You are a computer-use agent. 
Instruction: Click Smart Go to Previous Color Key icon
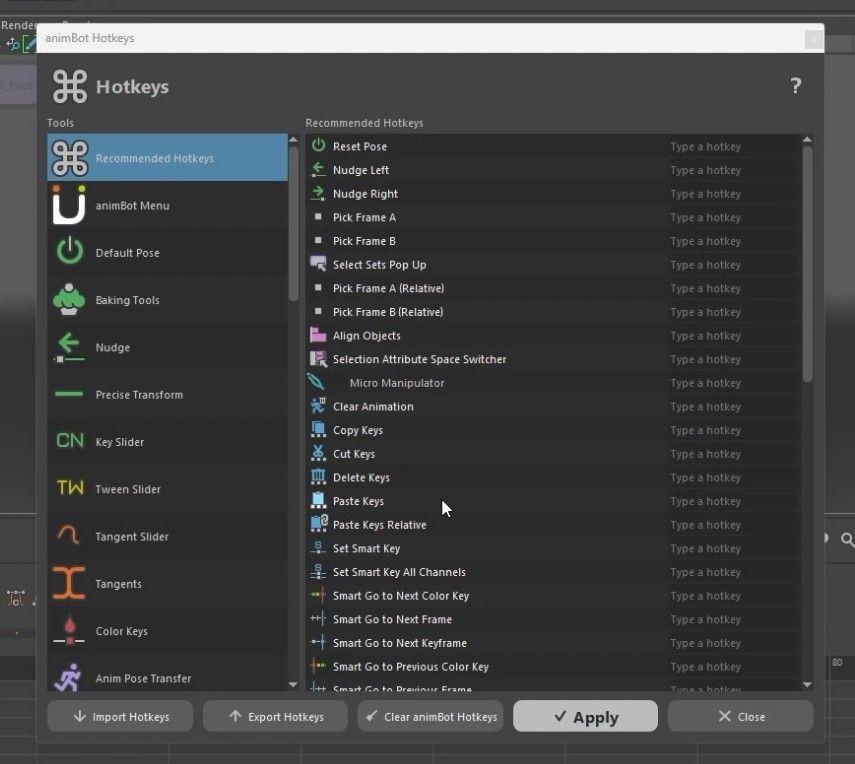[318, 665]
